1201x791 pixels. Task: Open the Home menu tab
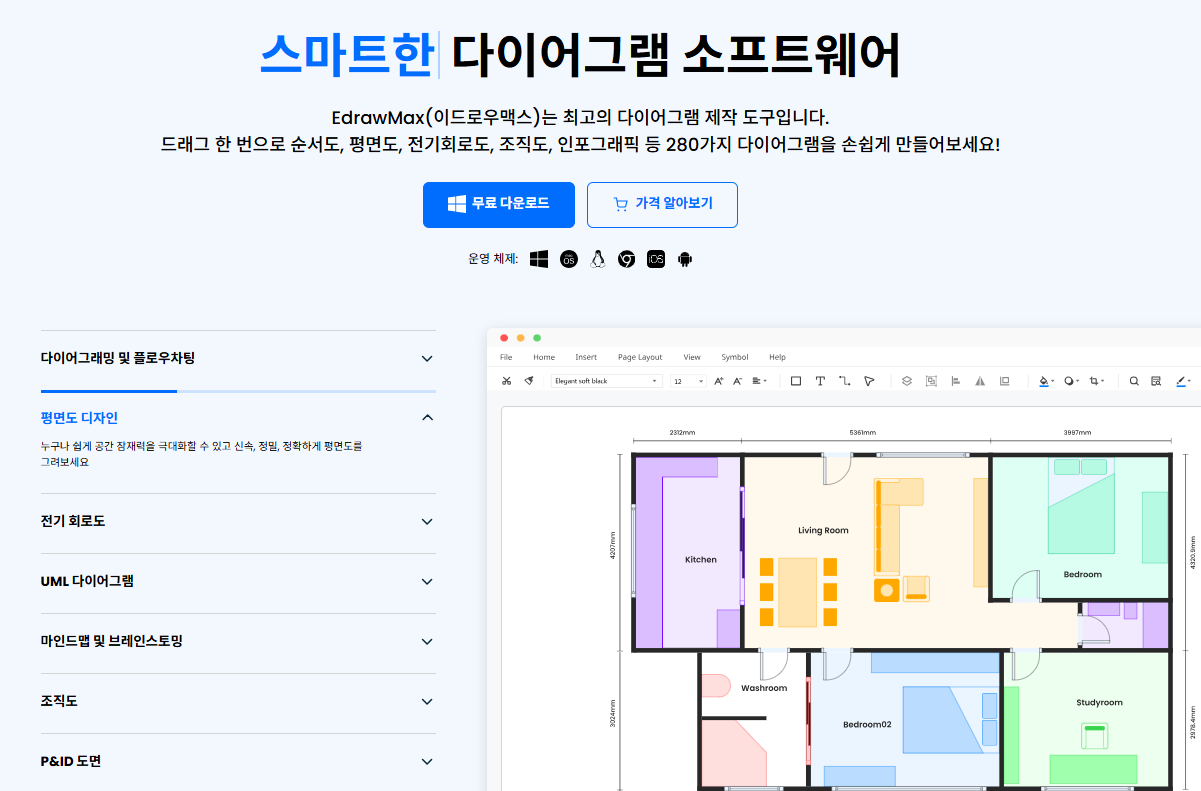(x=544, y=357)
